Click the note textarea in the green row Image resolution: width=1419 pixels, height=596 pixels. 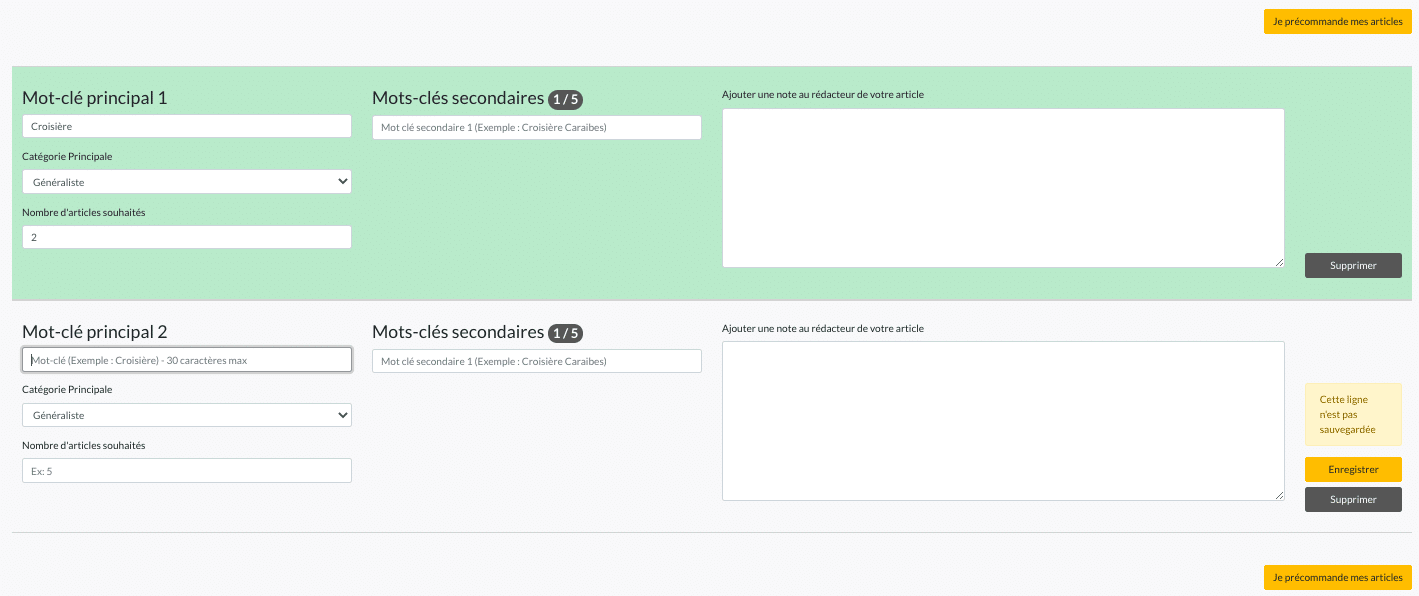pos(1003,188)
